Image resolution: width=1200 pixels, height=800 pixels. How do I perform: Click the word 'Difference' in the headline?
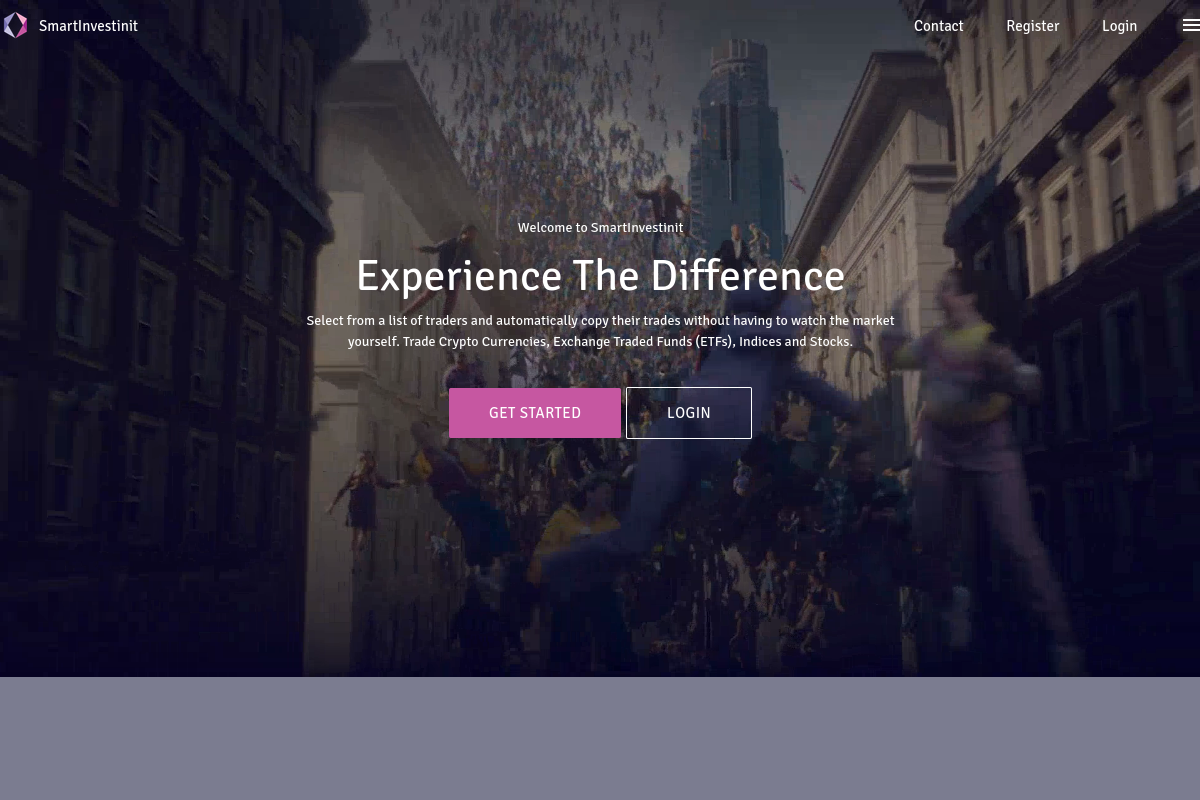pos(748,276)
